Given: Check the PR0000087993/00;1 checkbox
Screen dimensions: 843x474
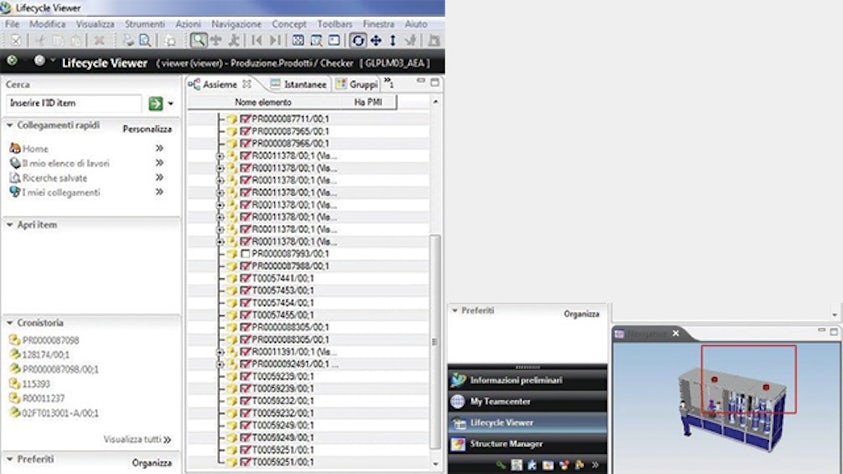Looking at the screenshot, I should click(246, 254).
